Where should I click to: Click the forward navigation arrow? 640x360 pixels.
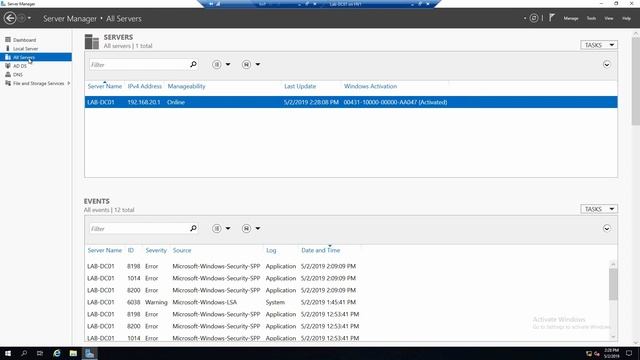pos(22,18)
